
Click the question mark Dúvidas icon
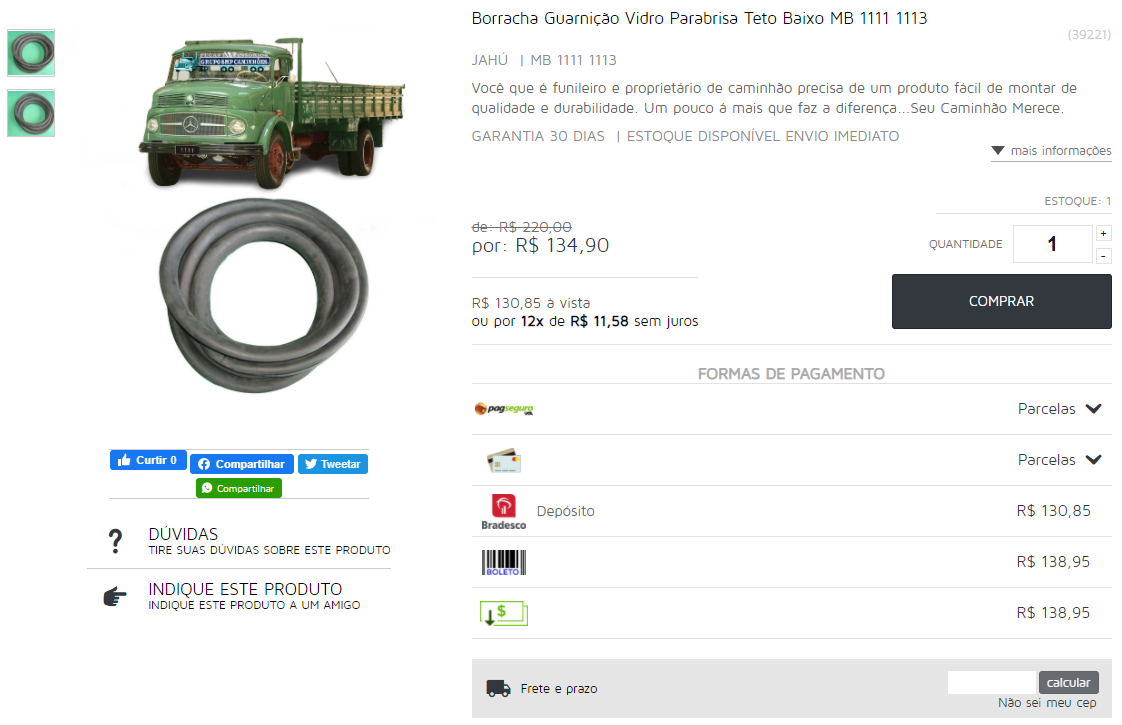(x=115, y=541)
